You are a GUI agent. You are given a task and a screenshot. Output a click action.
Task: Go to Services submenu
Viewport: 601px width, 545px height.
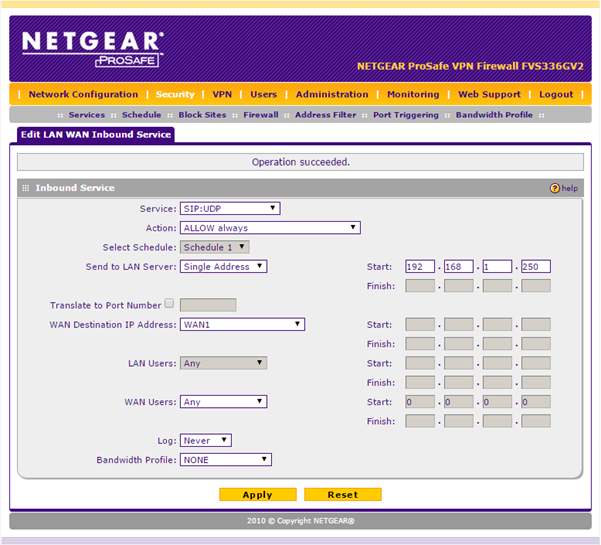87,115
